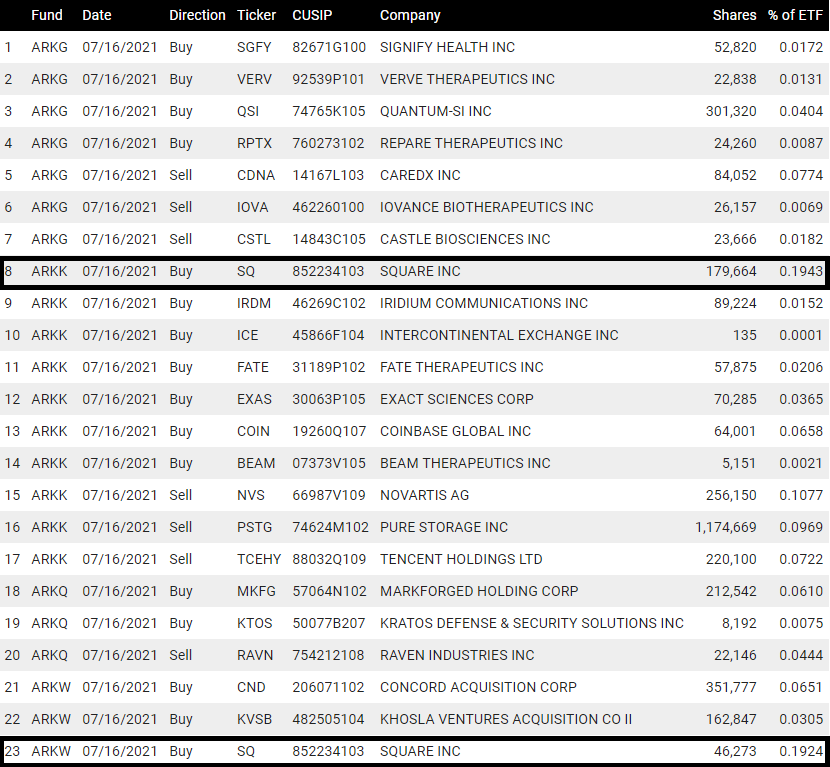Click "MARKFORGED HOLDING CORP" company name
Viewport: 830px width, 767px height.
point(479,591)
